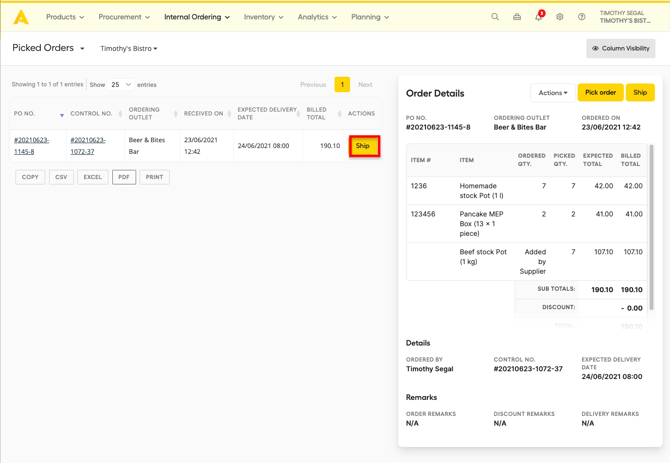
Task: Click Ship button in table row
Action: (x=364, y=146)
